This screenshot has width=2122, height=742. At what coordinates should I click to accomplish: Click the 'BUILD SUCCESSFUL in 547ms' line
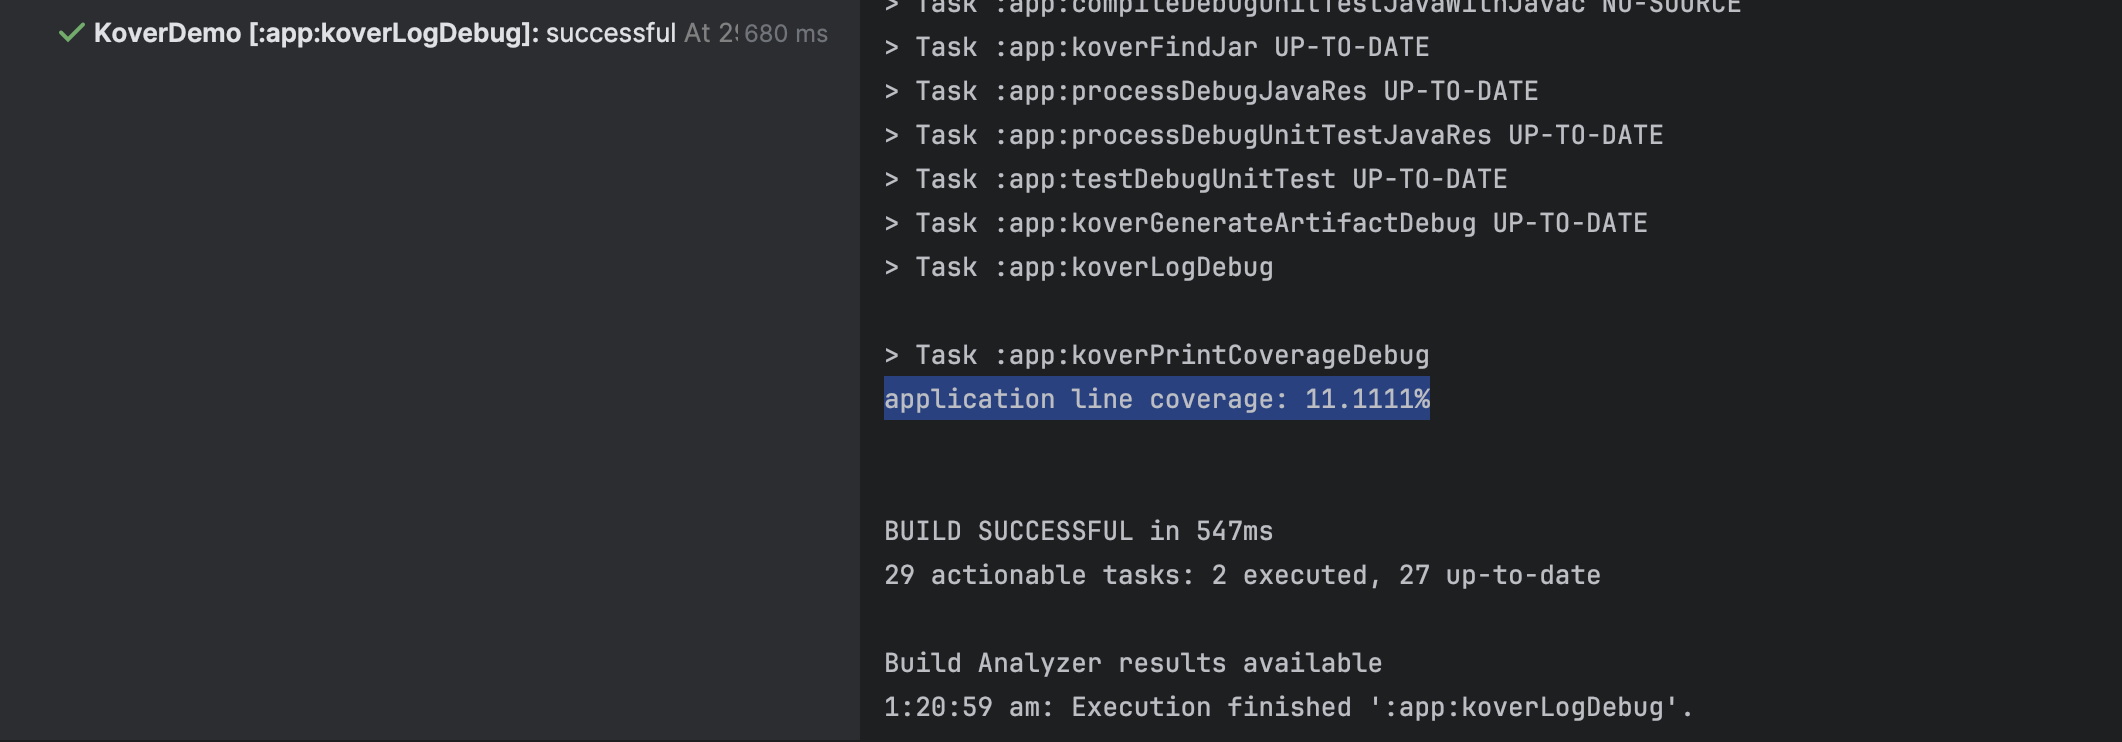pos(1079,531)
